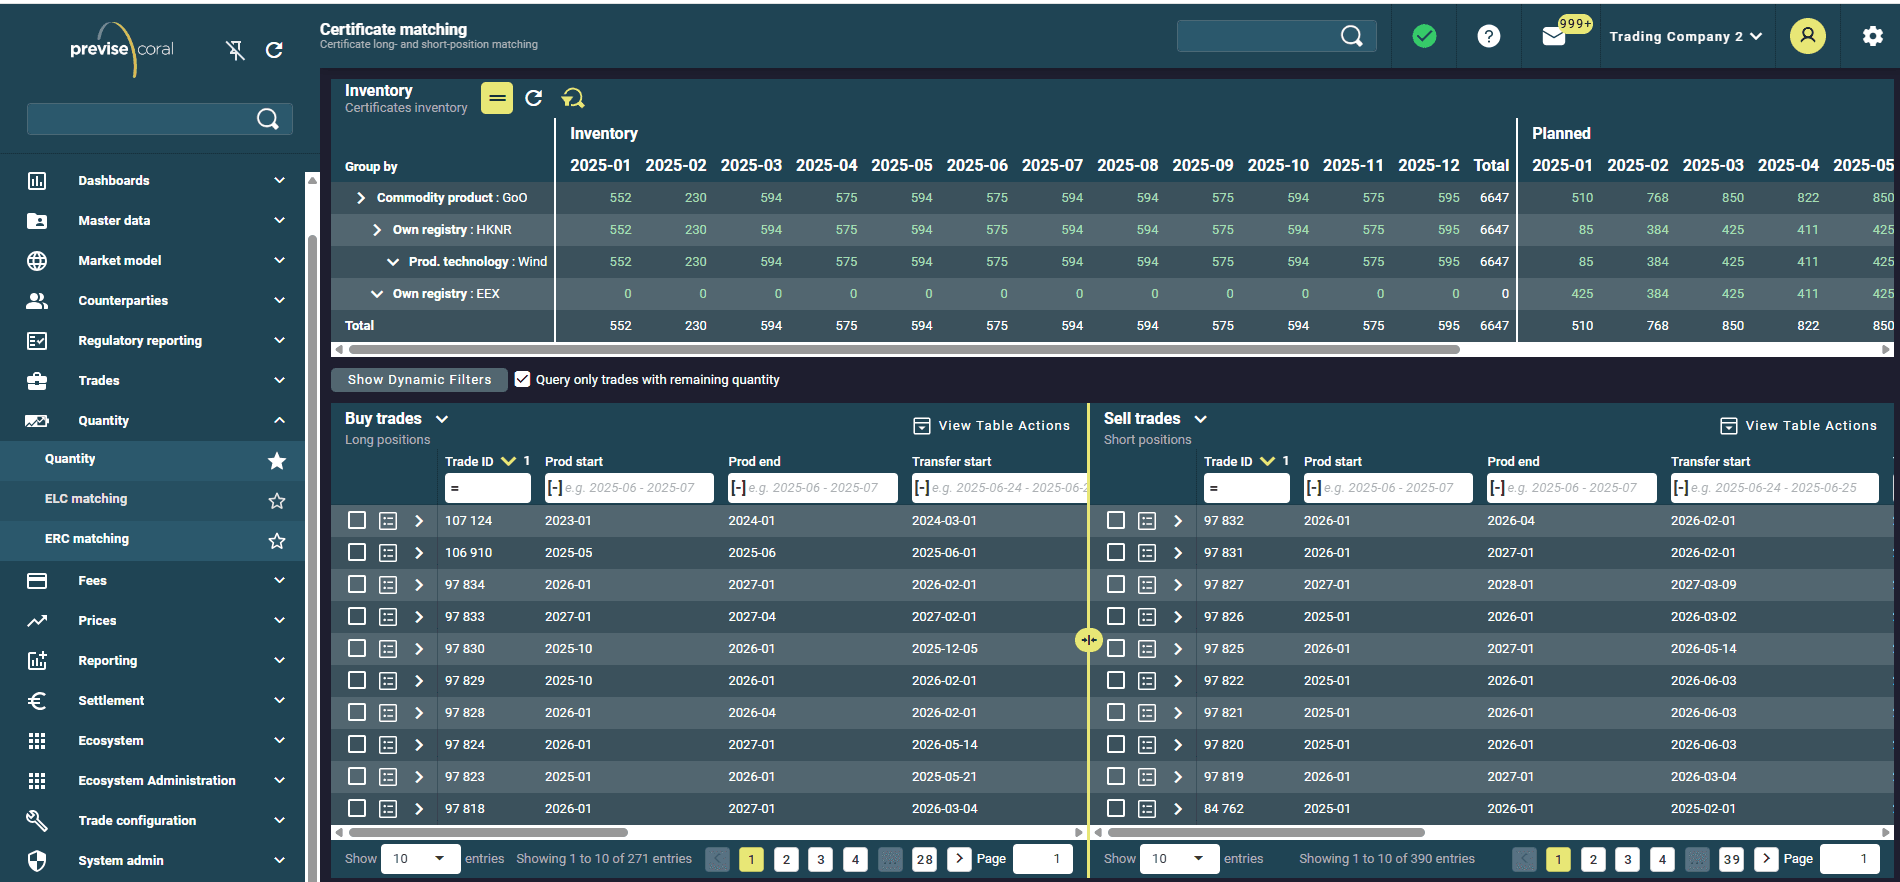The width and height of the screenshot is (1900, 882).
Task: Expand the Commodity product GoO row
Action: pos(361,198)
